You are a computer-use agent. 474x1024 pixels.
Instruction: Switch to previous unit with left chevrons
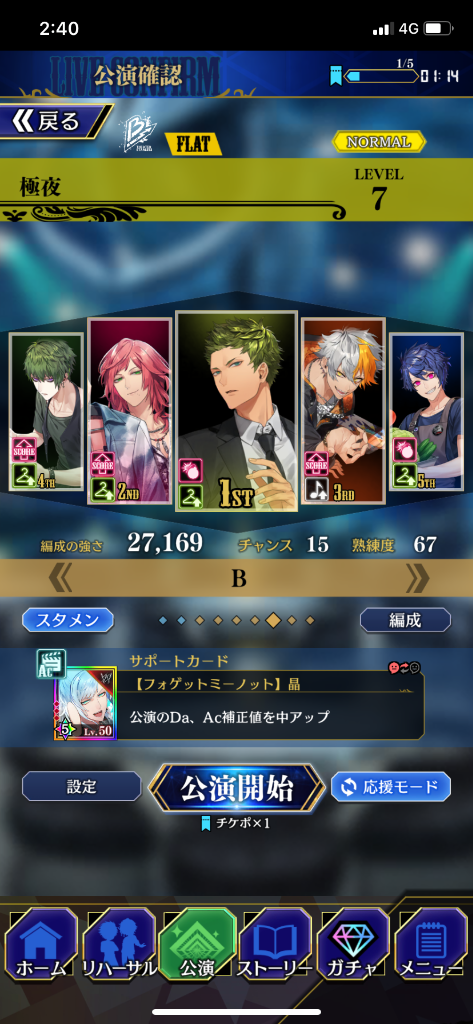59,579
